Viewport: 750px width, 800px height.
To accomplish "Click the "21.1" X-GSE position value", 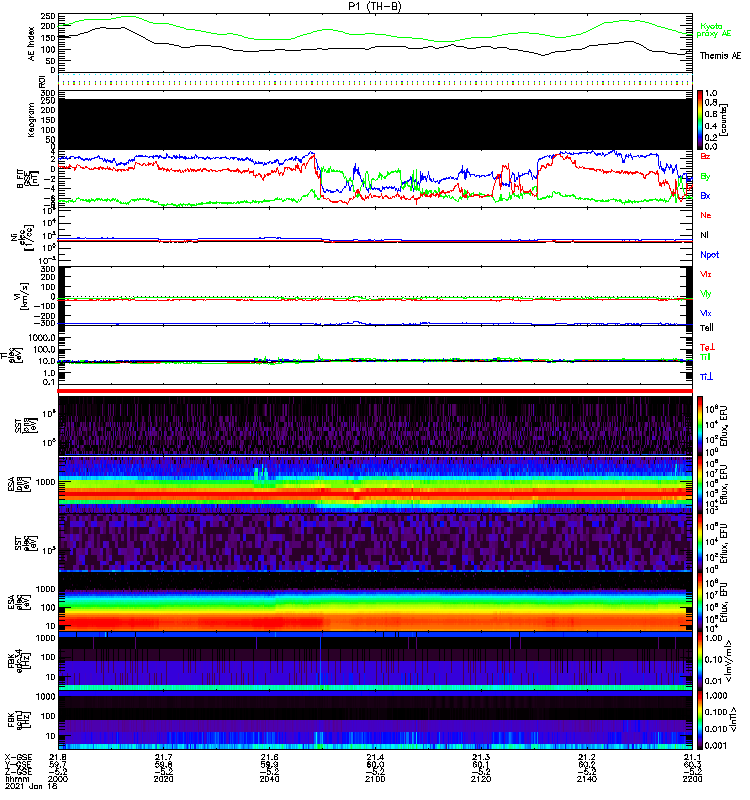I will 692,757.
